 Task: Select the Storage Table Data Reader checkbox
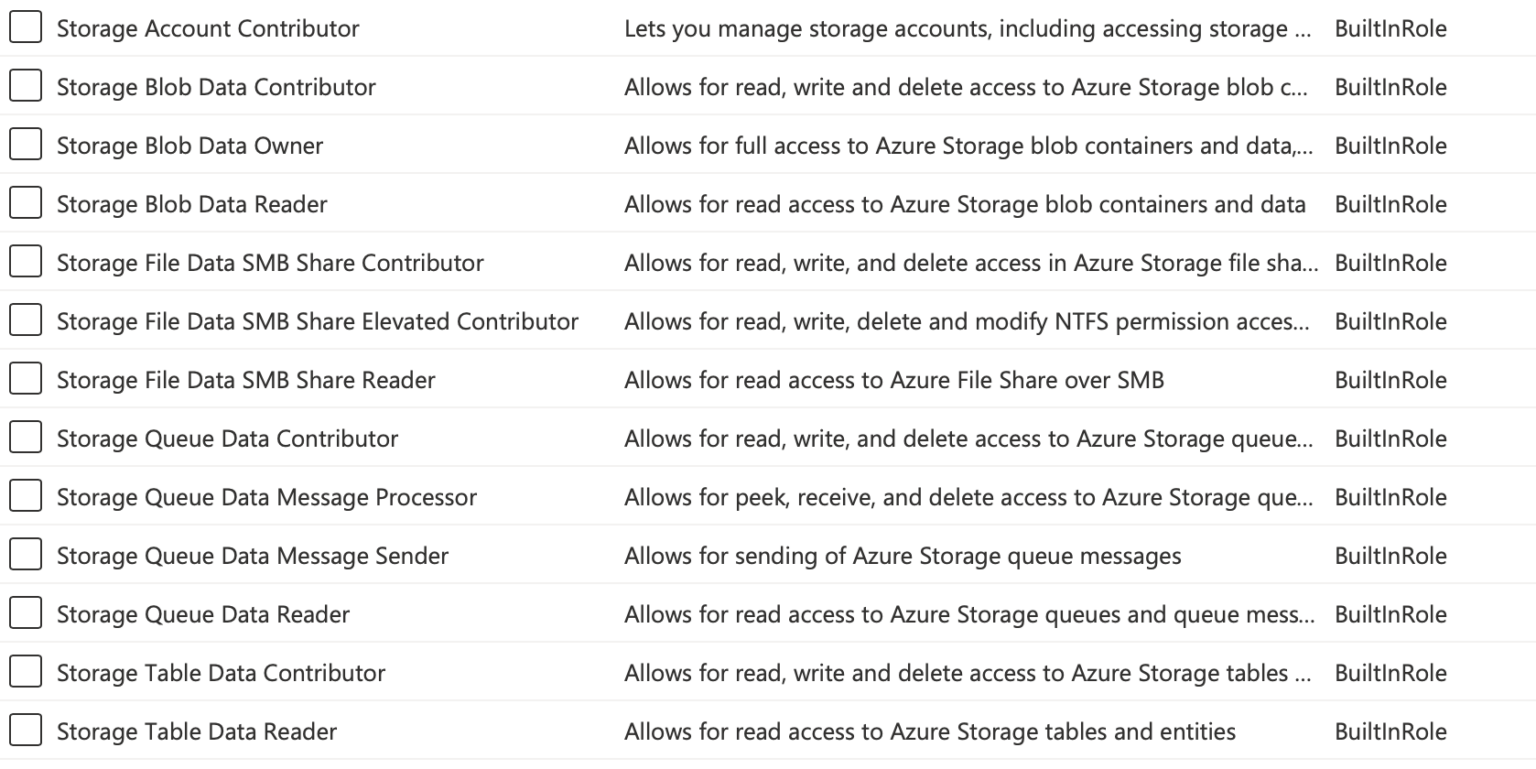tap(26, 731)
